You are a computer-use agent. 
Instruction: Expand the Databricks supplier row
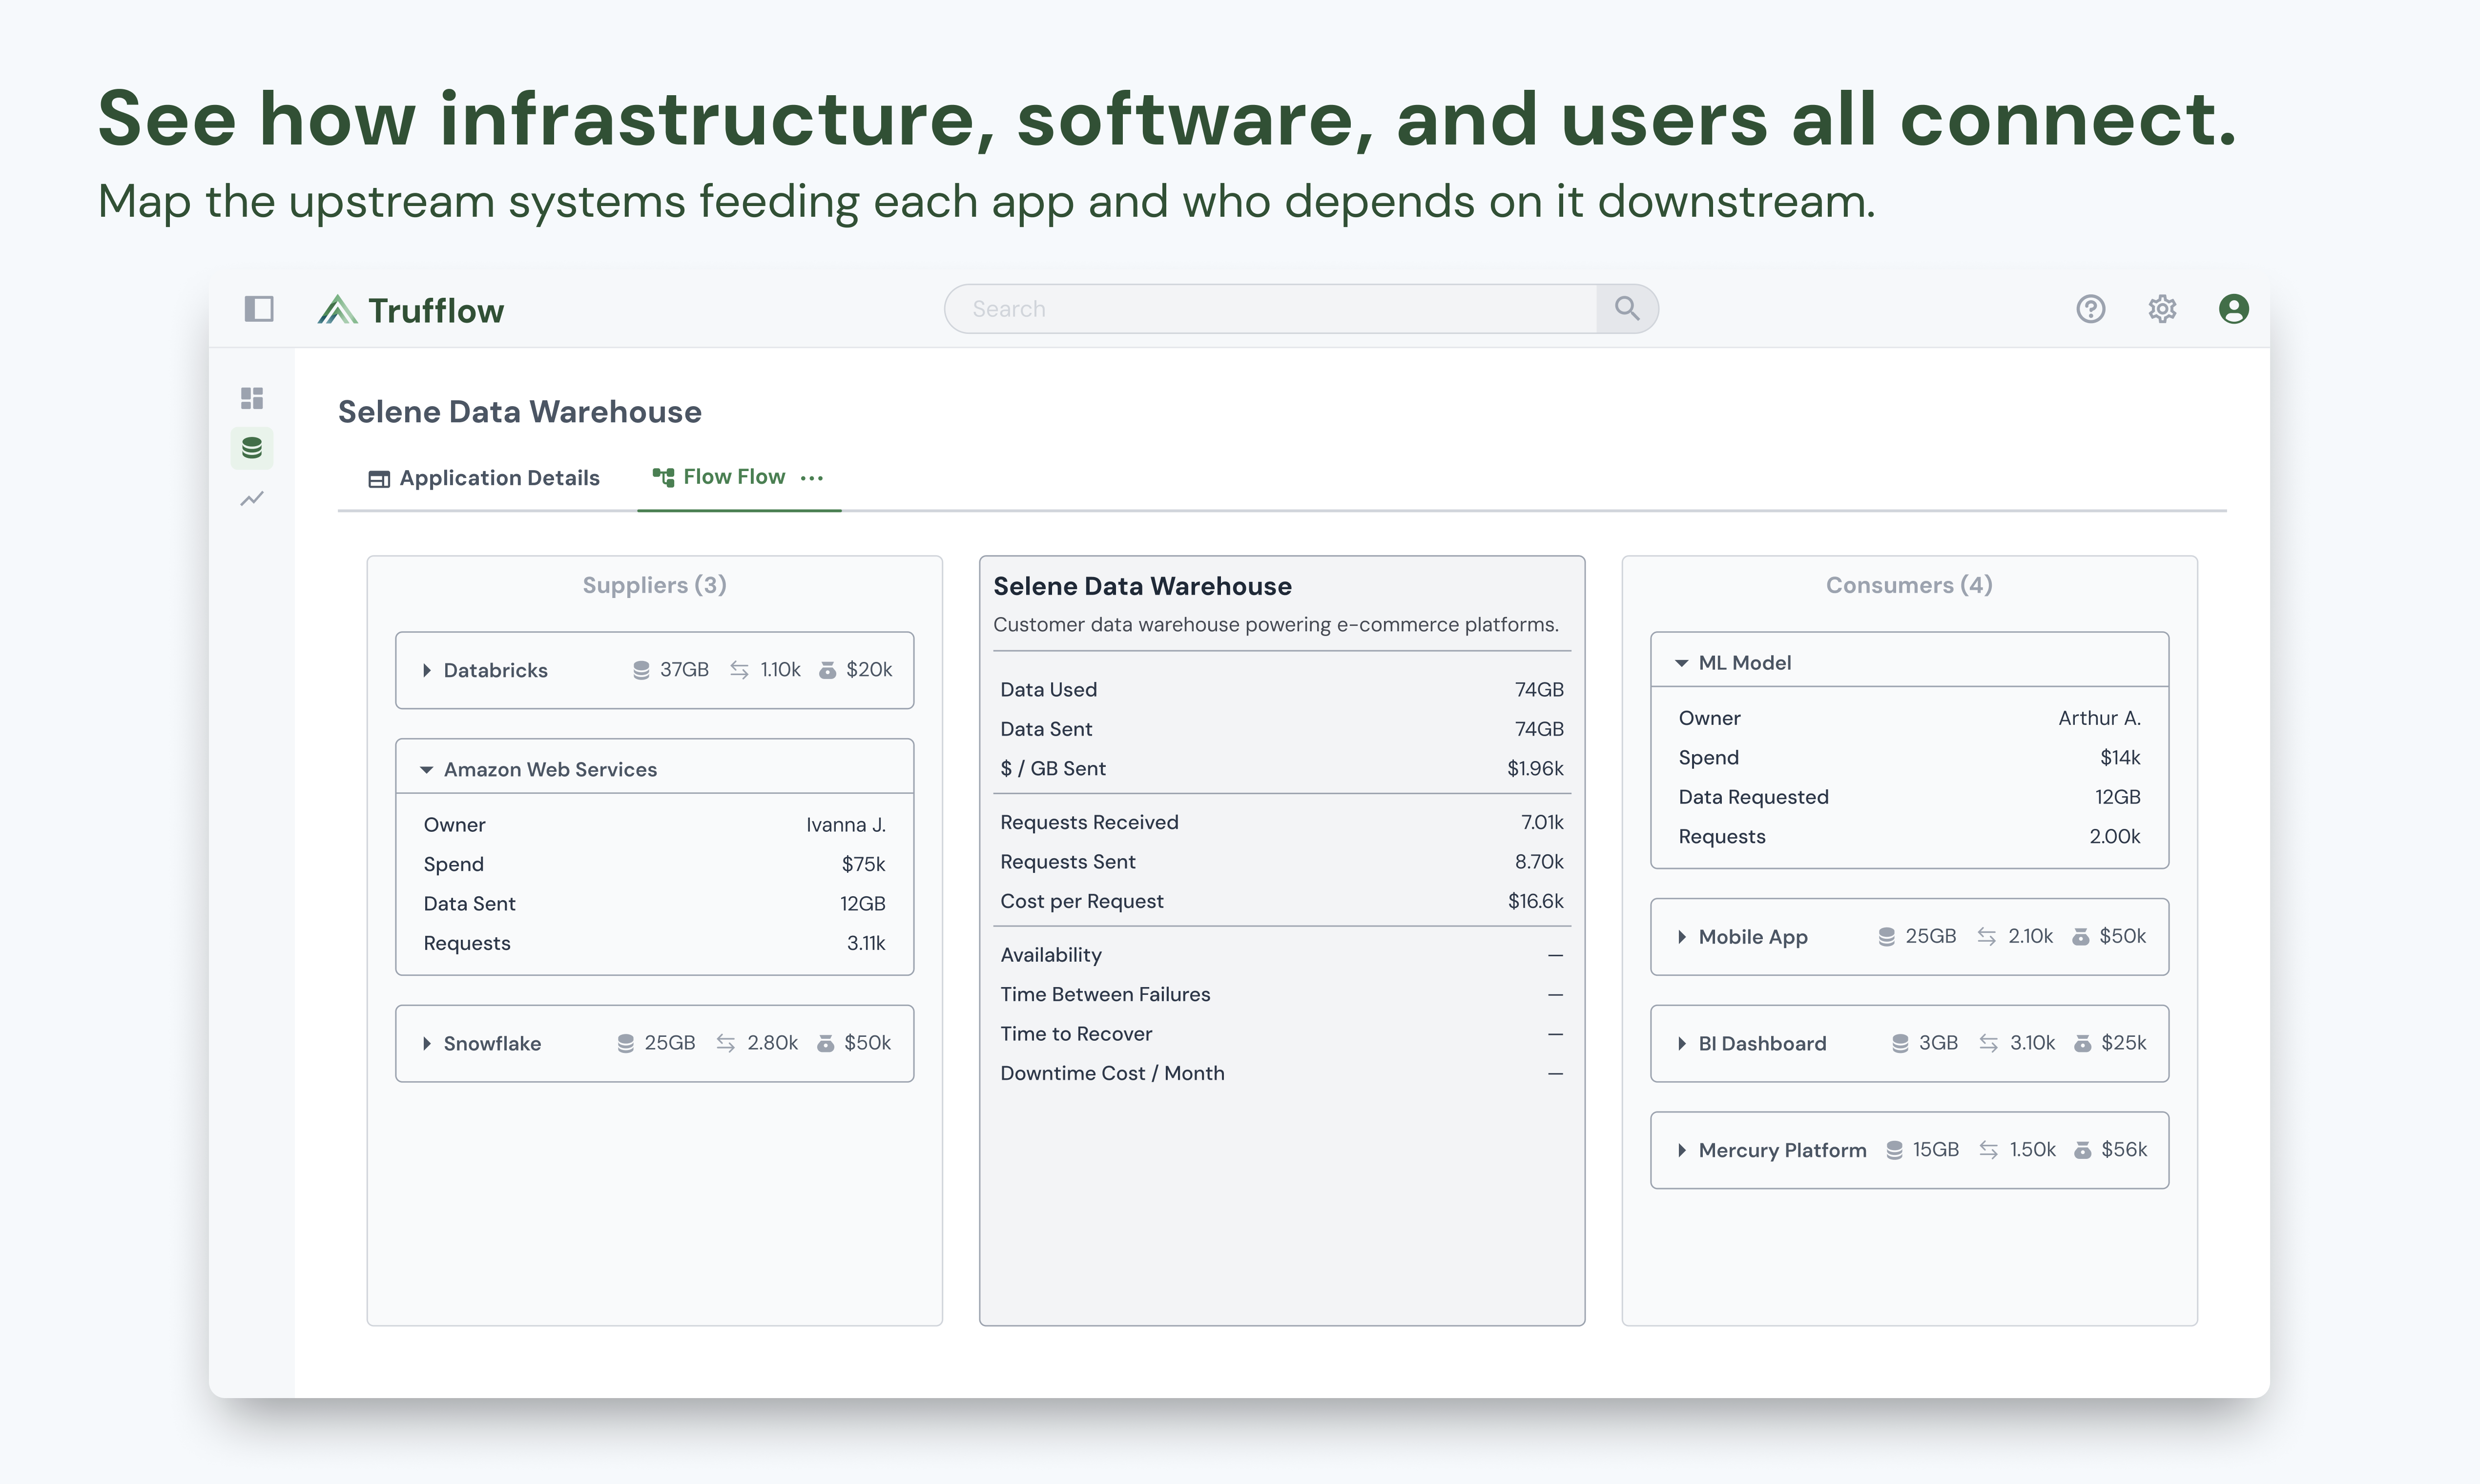point(427,670)
